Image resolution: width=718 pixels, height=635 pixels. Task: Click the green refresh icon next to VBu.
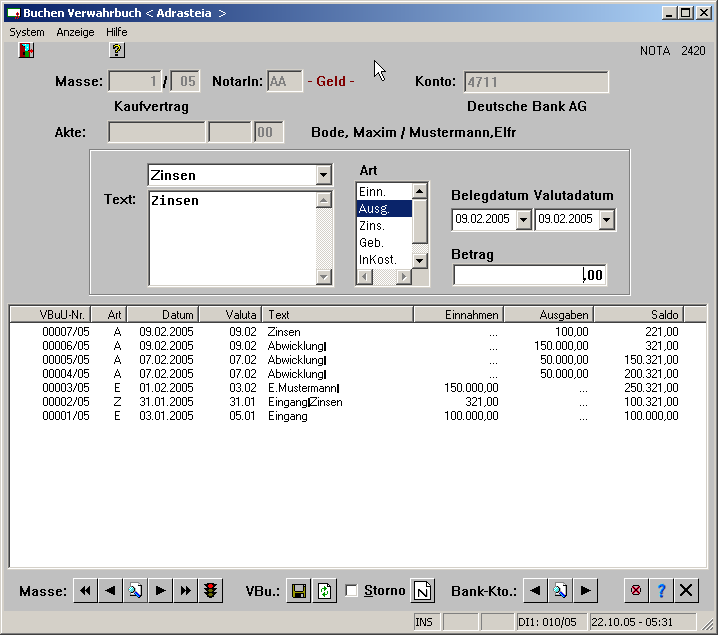point(324,591)
